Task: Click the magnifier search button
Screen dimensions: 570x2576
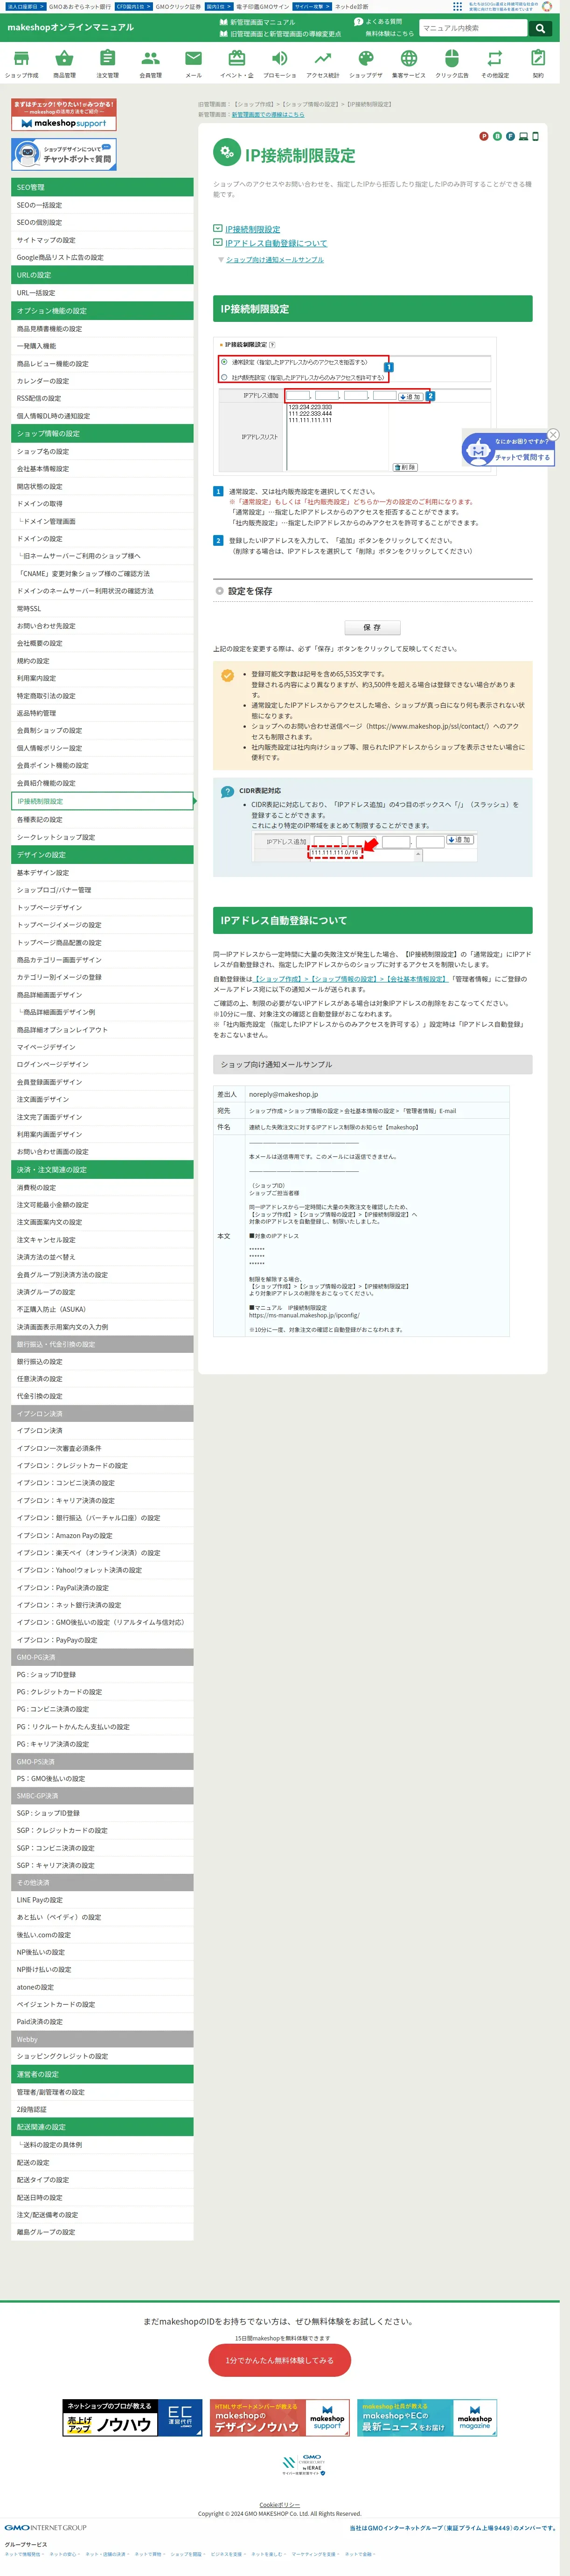Action: point(540,28)
